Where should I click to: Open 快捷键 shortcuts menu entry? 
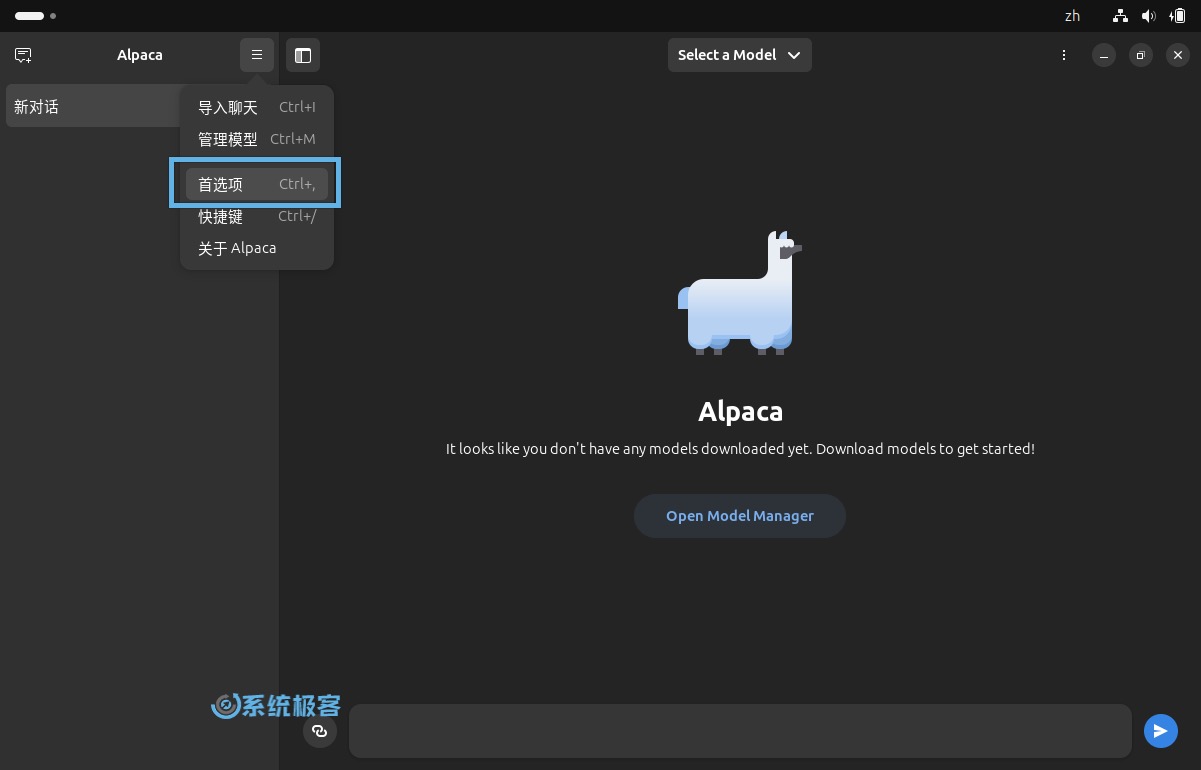click(x=257, y=216)
